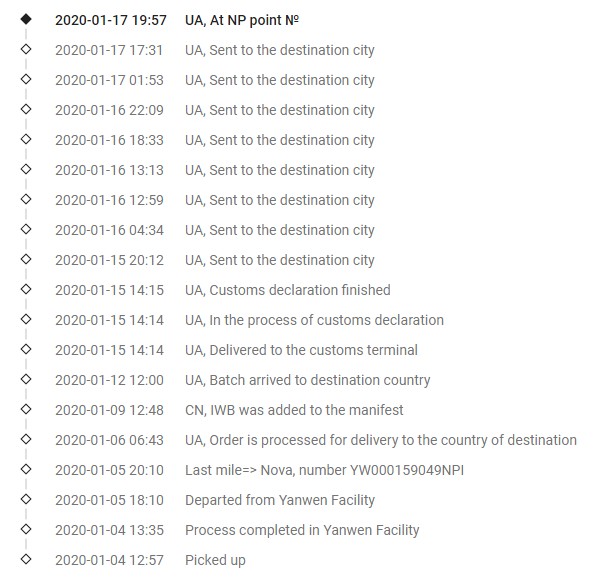This screenshot has height=574, width=589.
Task: Click the diamond icon next to 2020-01-15 14:15
Action: pyautogui.click(x=26, y=289)
